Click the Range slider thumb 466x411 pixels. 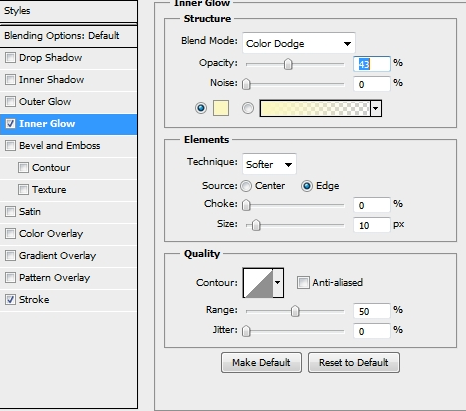click(295, 311)
